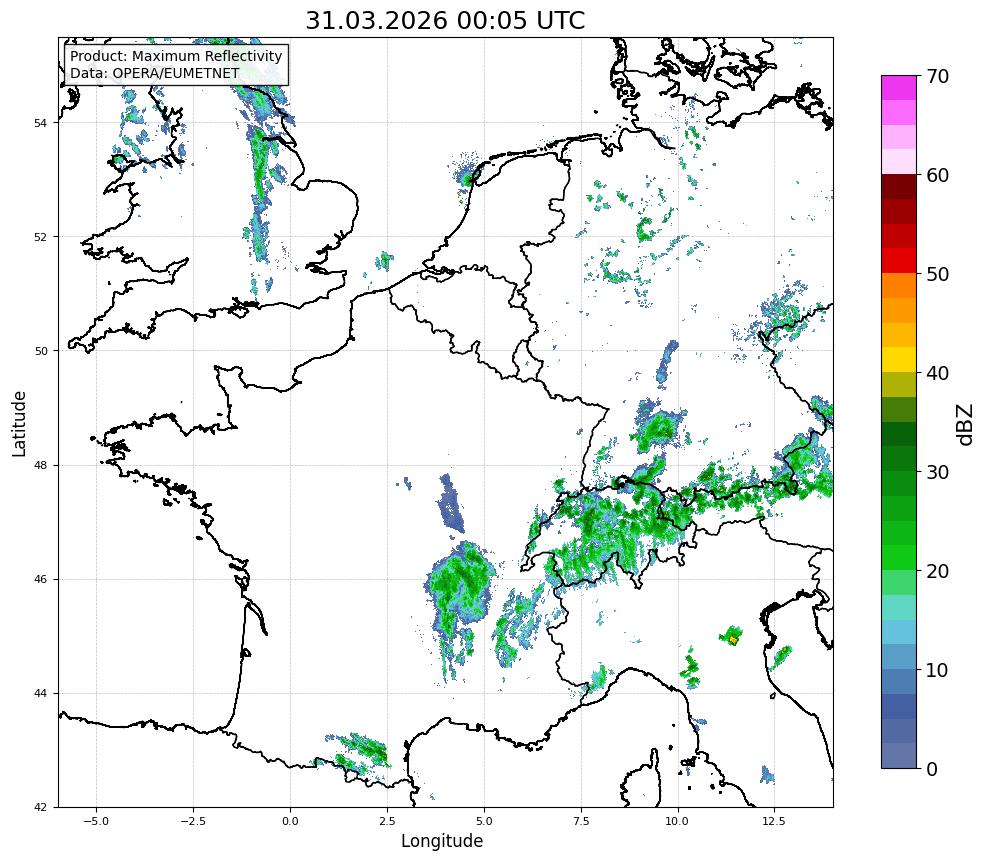Pick the dark maroon swatch just below 60
The image size is (985, 860).
pyautogui.click(x=899, y=187)
